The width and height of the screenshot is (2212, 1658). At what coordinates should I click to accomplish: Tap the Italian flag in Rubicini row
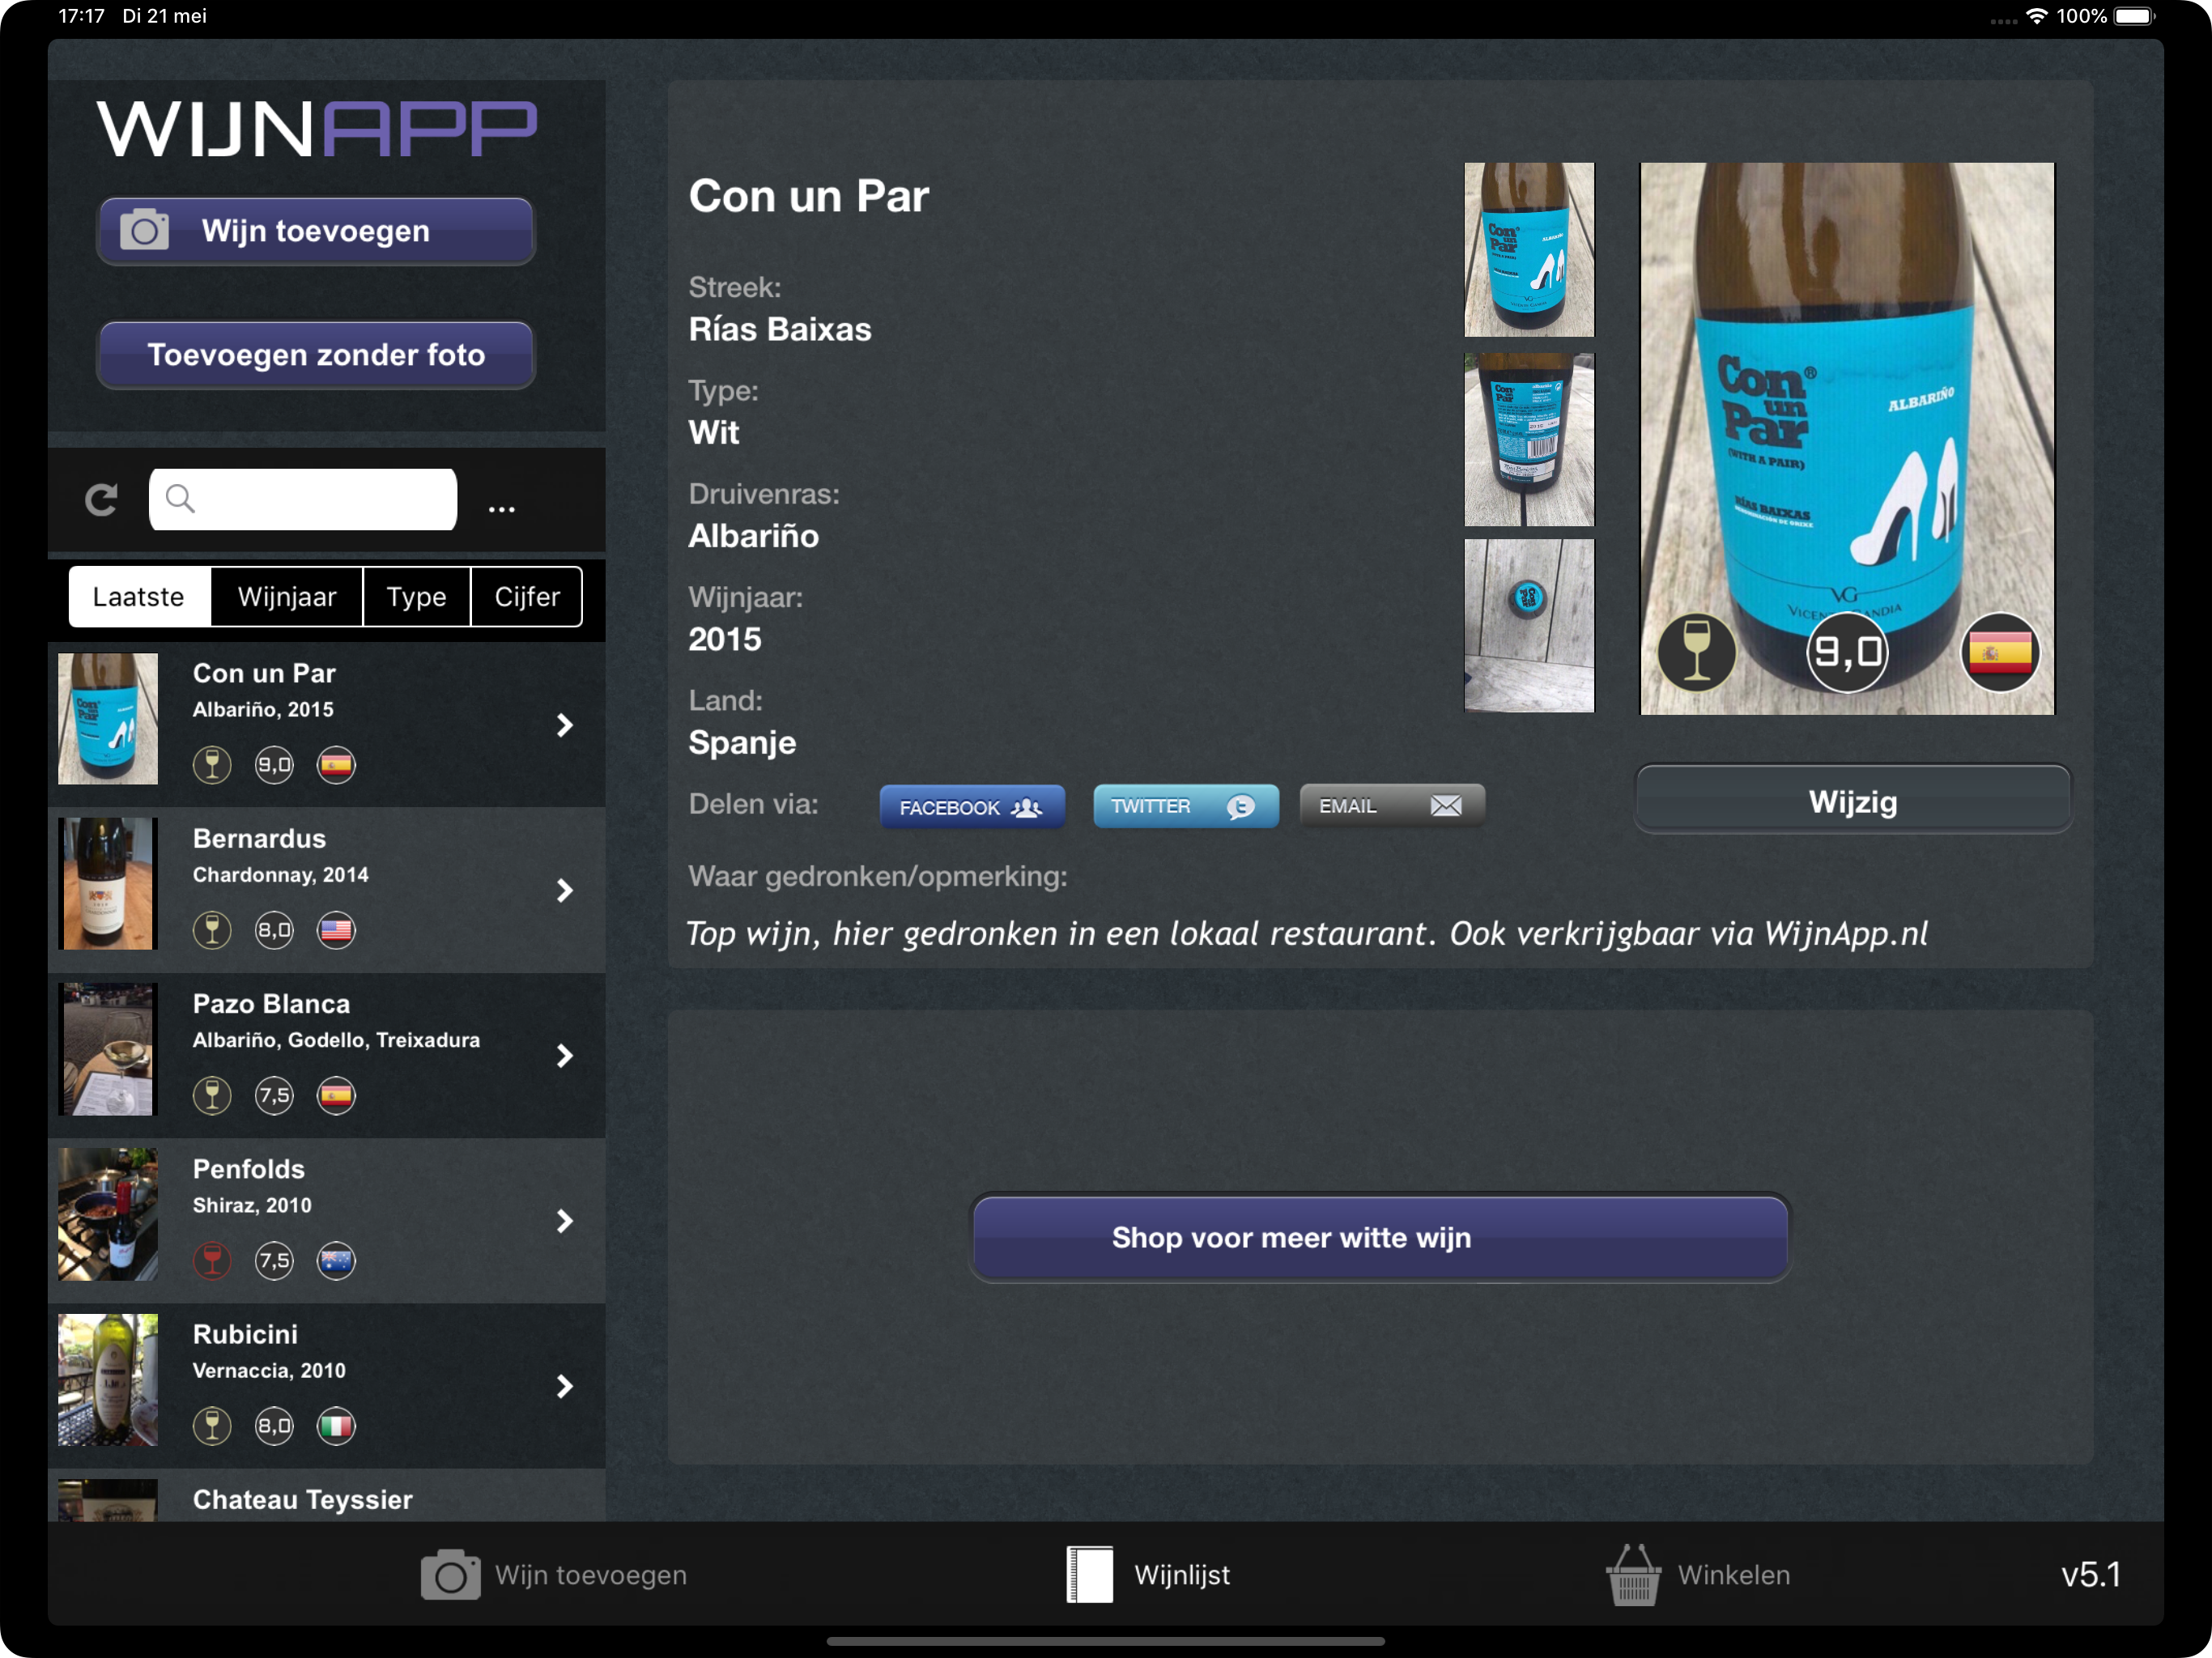[x=336, y=1425]
